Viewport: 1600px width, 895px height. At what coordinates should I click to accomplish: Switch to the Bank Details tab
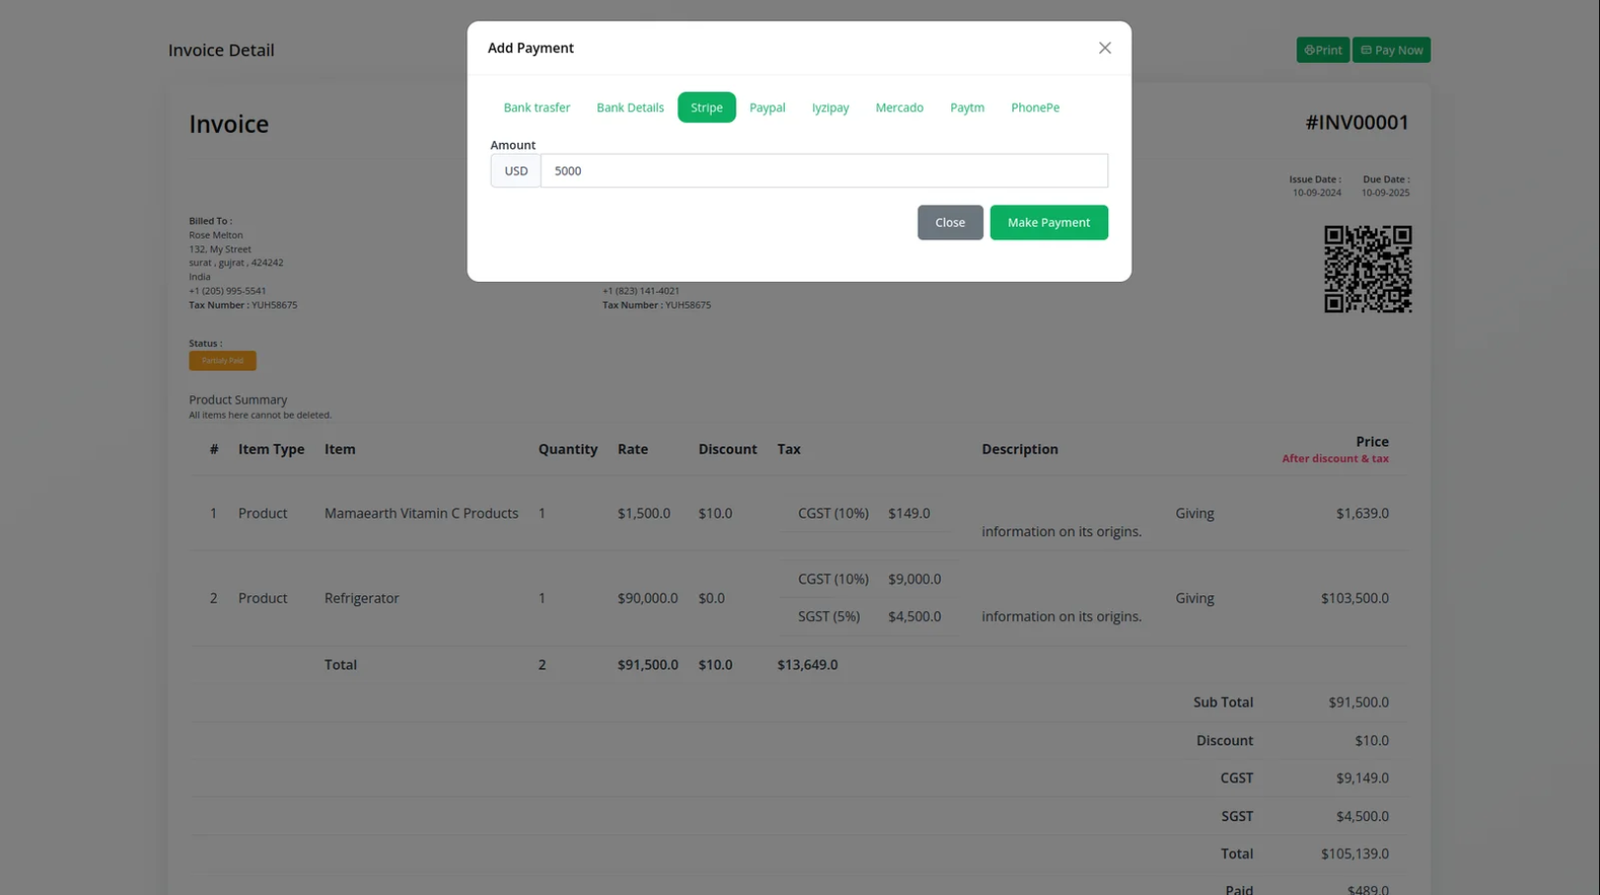tap(630, 107)
